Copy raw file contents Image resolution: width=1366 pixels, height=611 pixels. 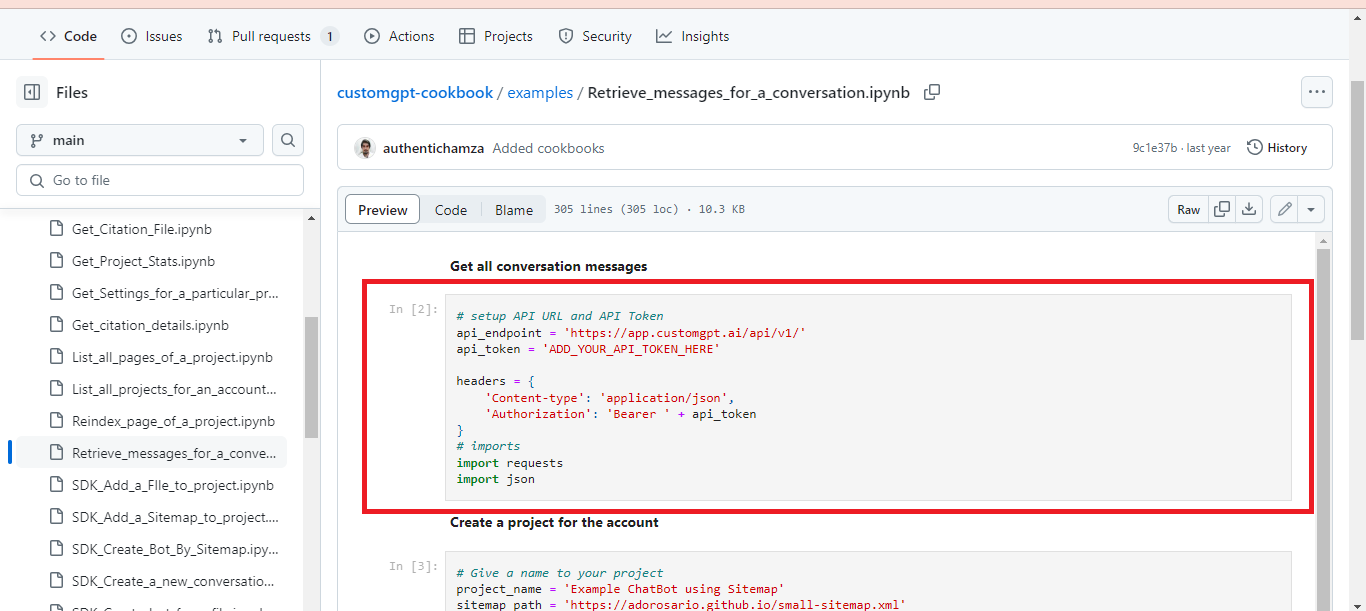(1221, 209)
